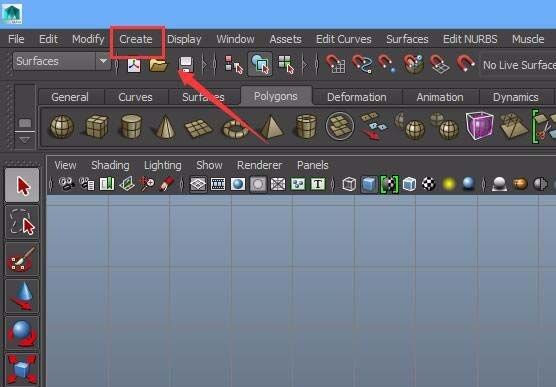The width and height of the screenshot is (556, 387).
Task: Click the shelf tab selector icon
Action: (x=25, y=123)
